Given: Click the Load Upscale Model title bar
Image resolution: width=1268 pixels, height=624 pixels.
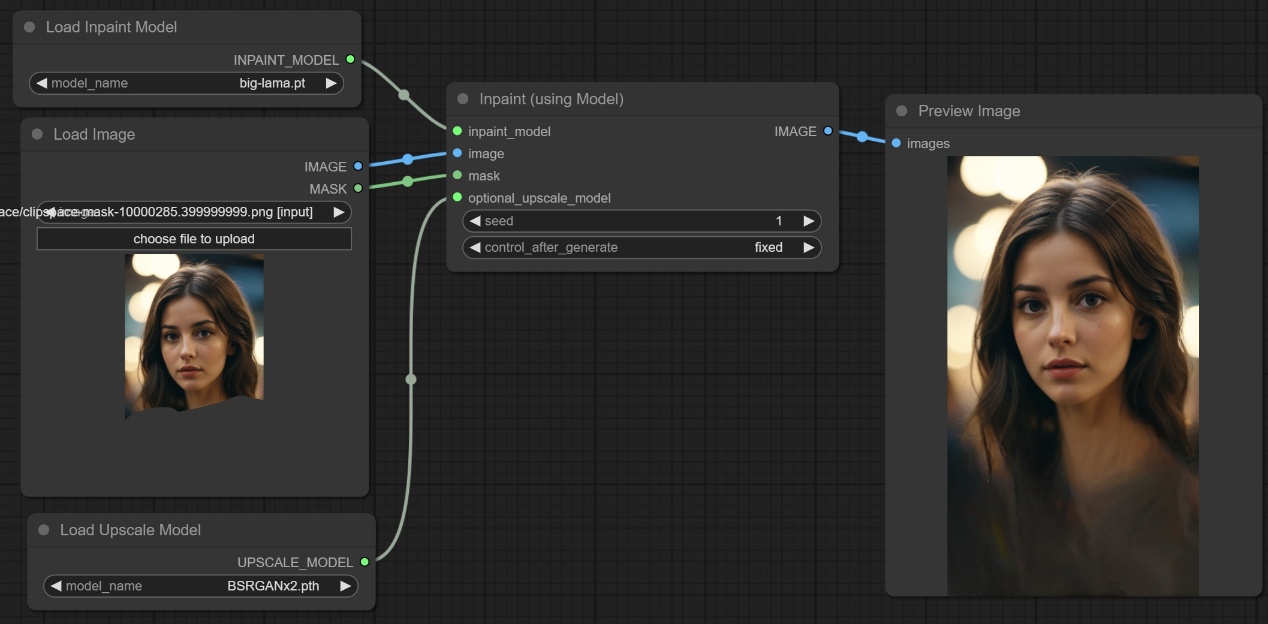Looking at the screenshot, I should click(200, 530).
